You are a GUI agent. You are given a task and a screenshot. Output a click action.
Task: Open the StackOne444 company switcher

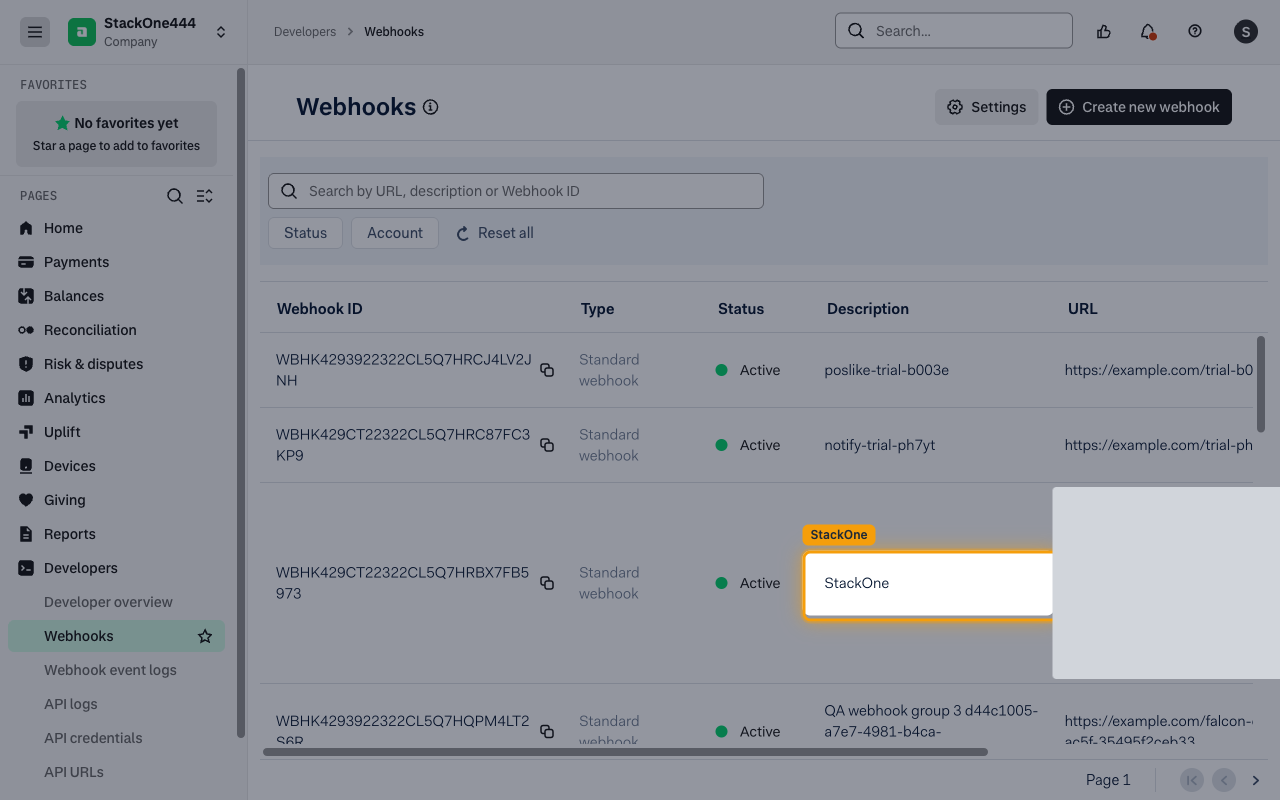148,32
